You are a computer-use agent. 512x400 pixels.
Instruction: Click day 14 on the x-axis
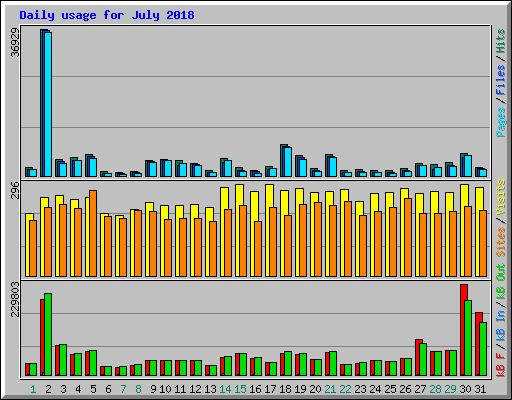pyautogui.click(x=225, y=389)
